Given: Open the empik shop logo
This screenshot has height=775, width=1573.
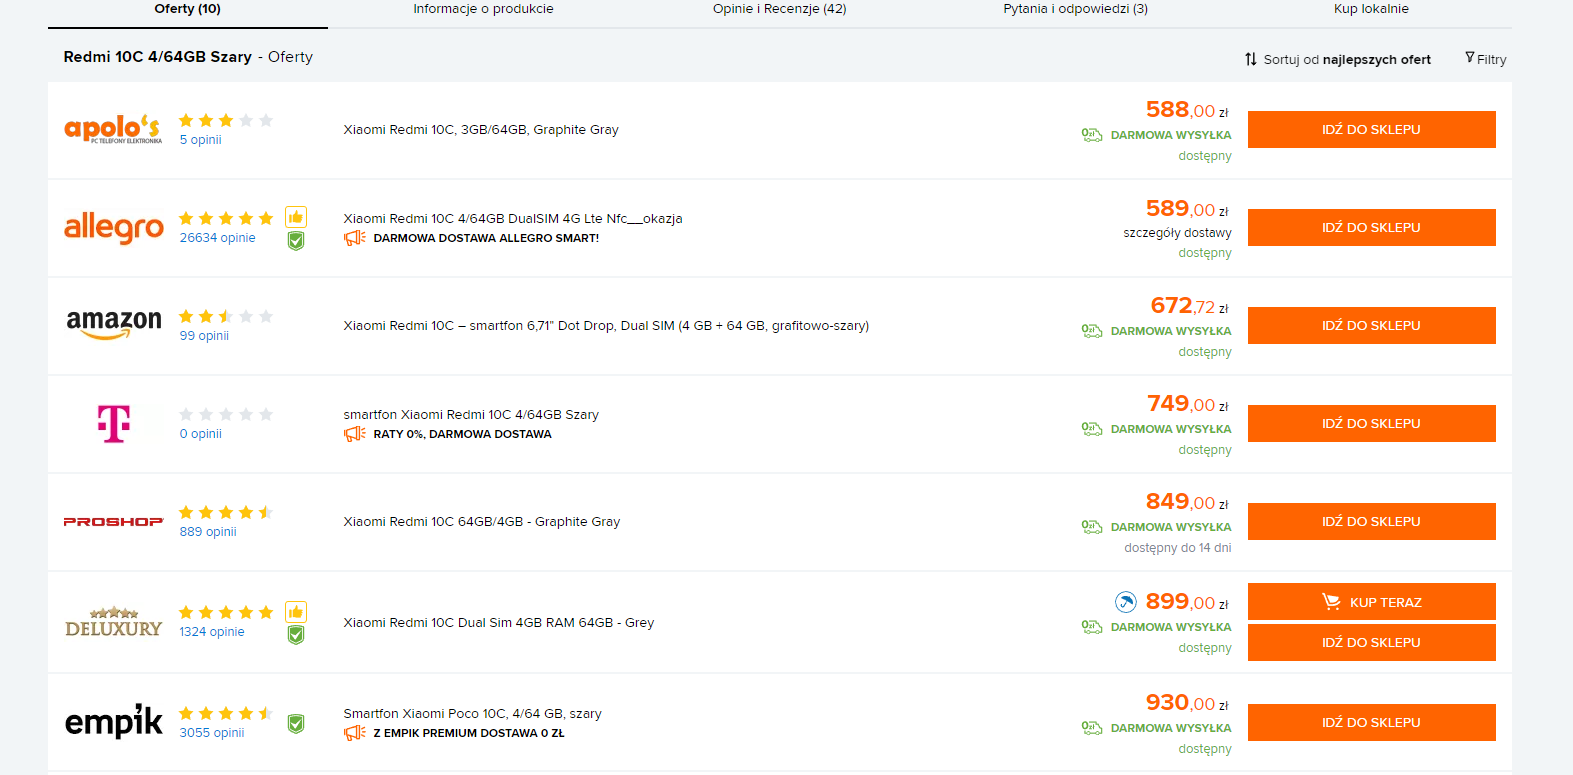Looking at the screenshot, I should coord(113,721).
